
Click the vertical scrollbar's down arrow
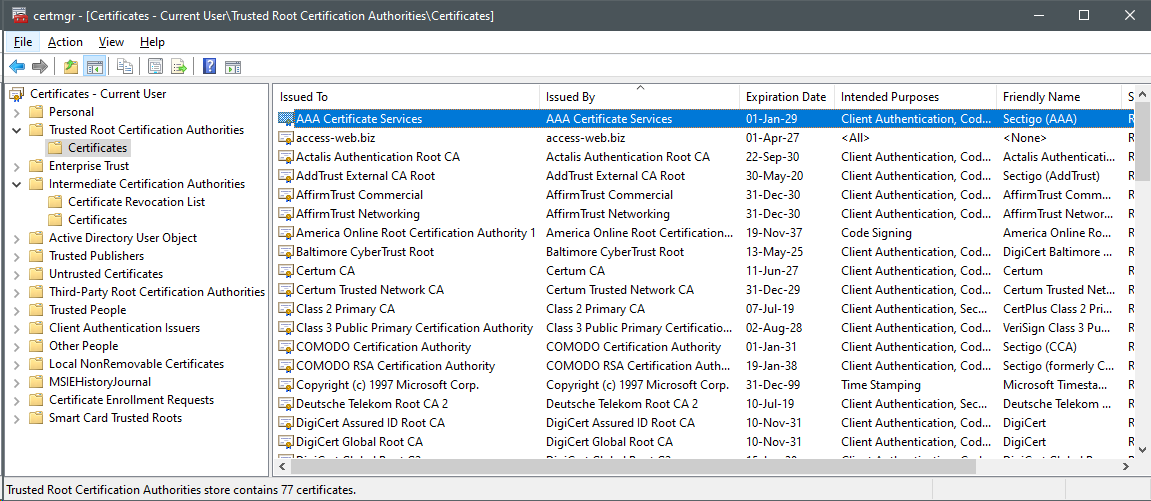pyautogui.click(x=1143, y=448)
